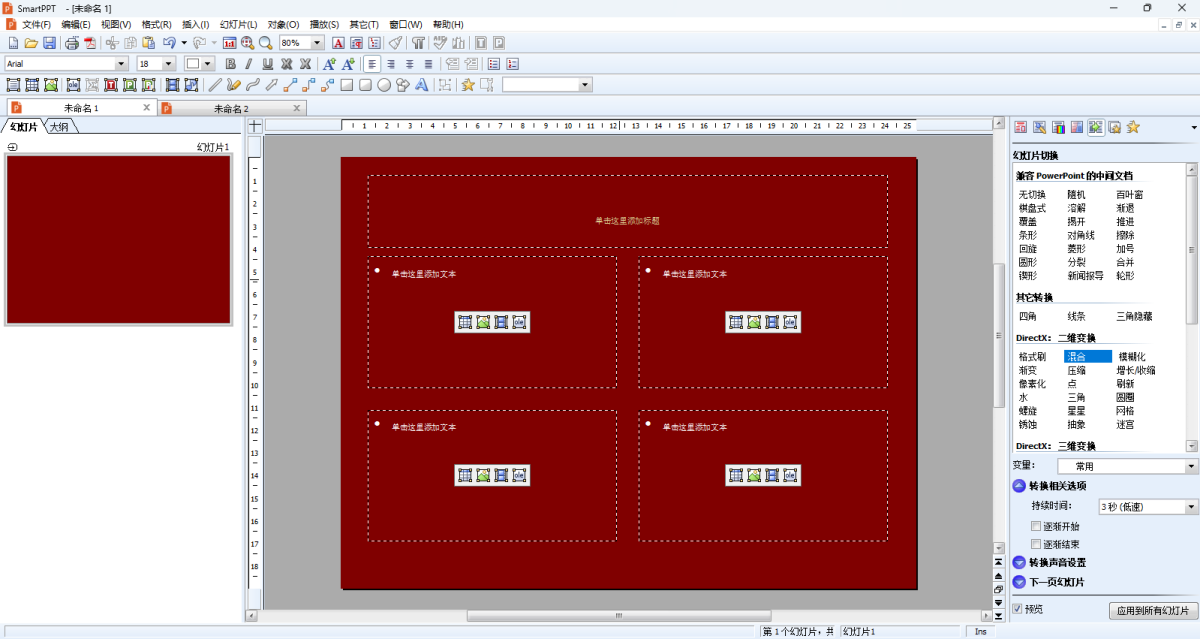Enable the 逐渐结束 checkbox
The image size is (1200, 639).
(1036, 545)
